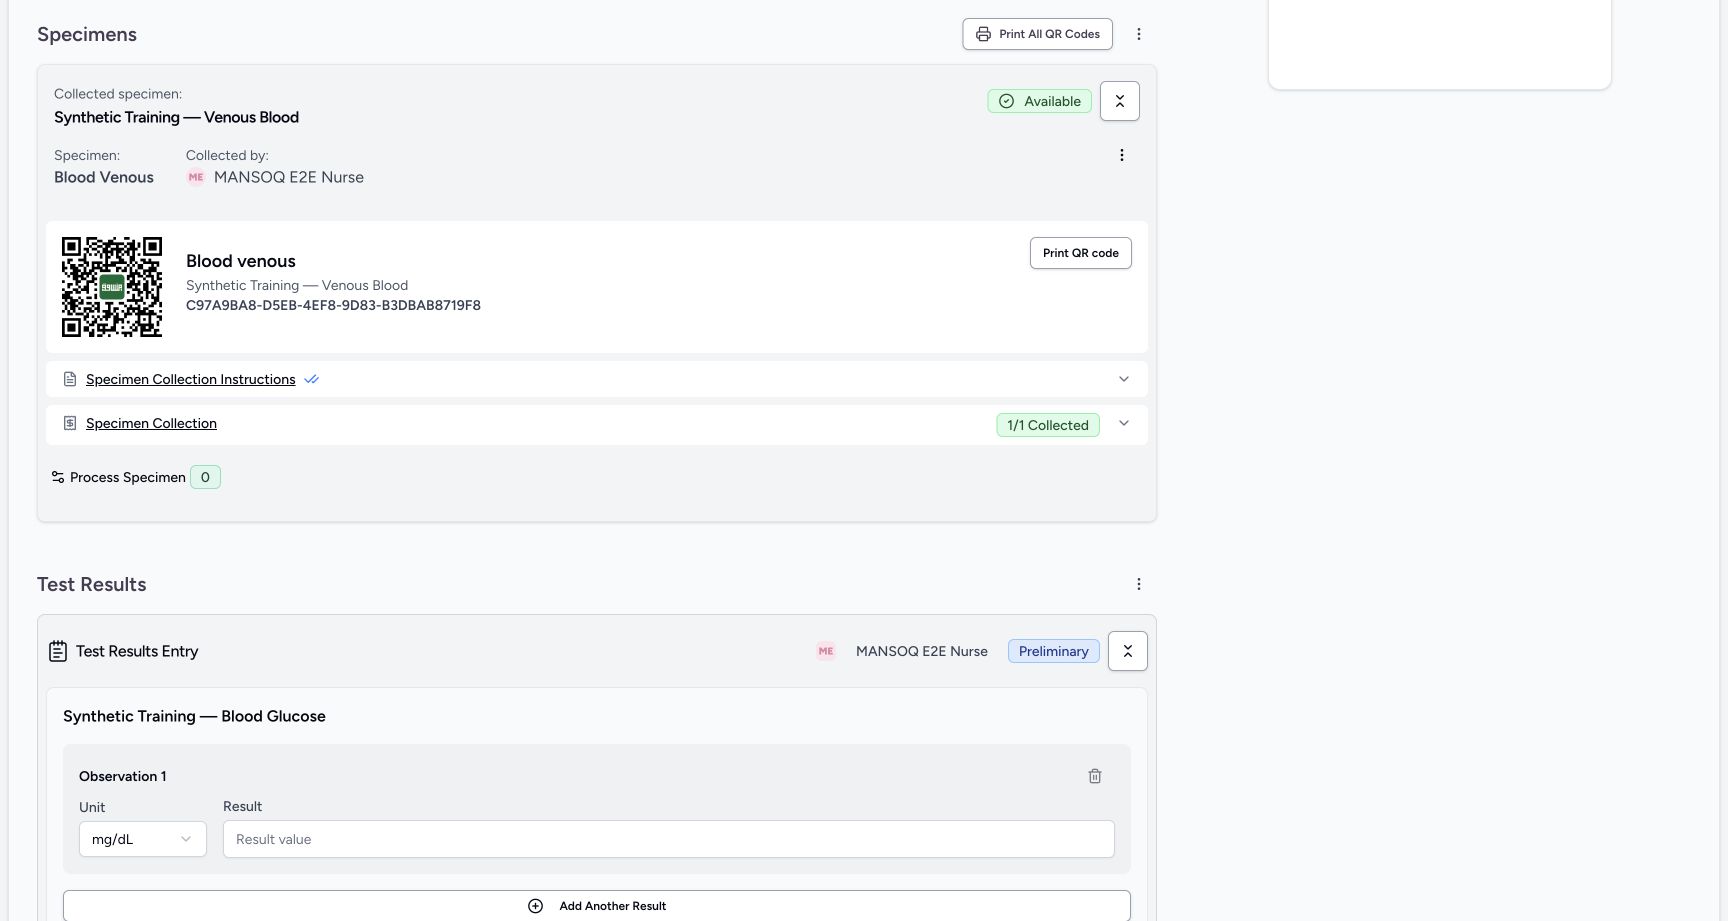Open Specimens section three-dot menu
This screenshot has height=921, width=1728.
pyautogui.click(x=1138, y=34)
